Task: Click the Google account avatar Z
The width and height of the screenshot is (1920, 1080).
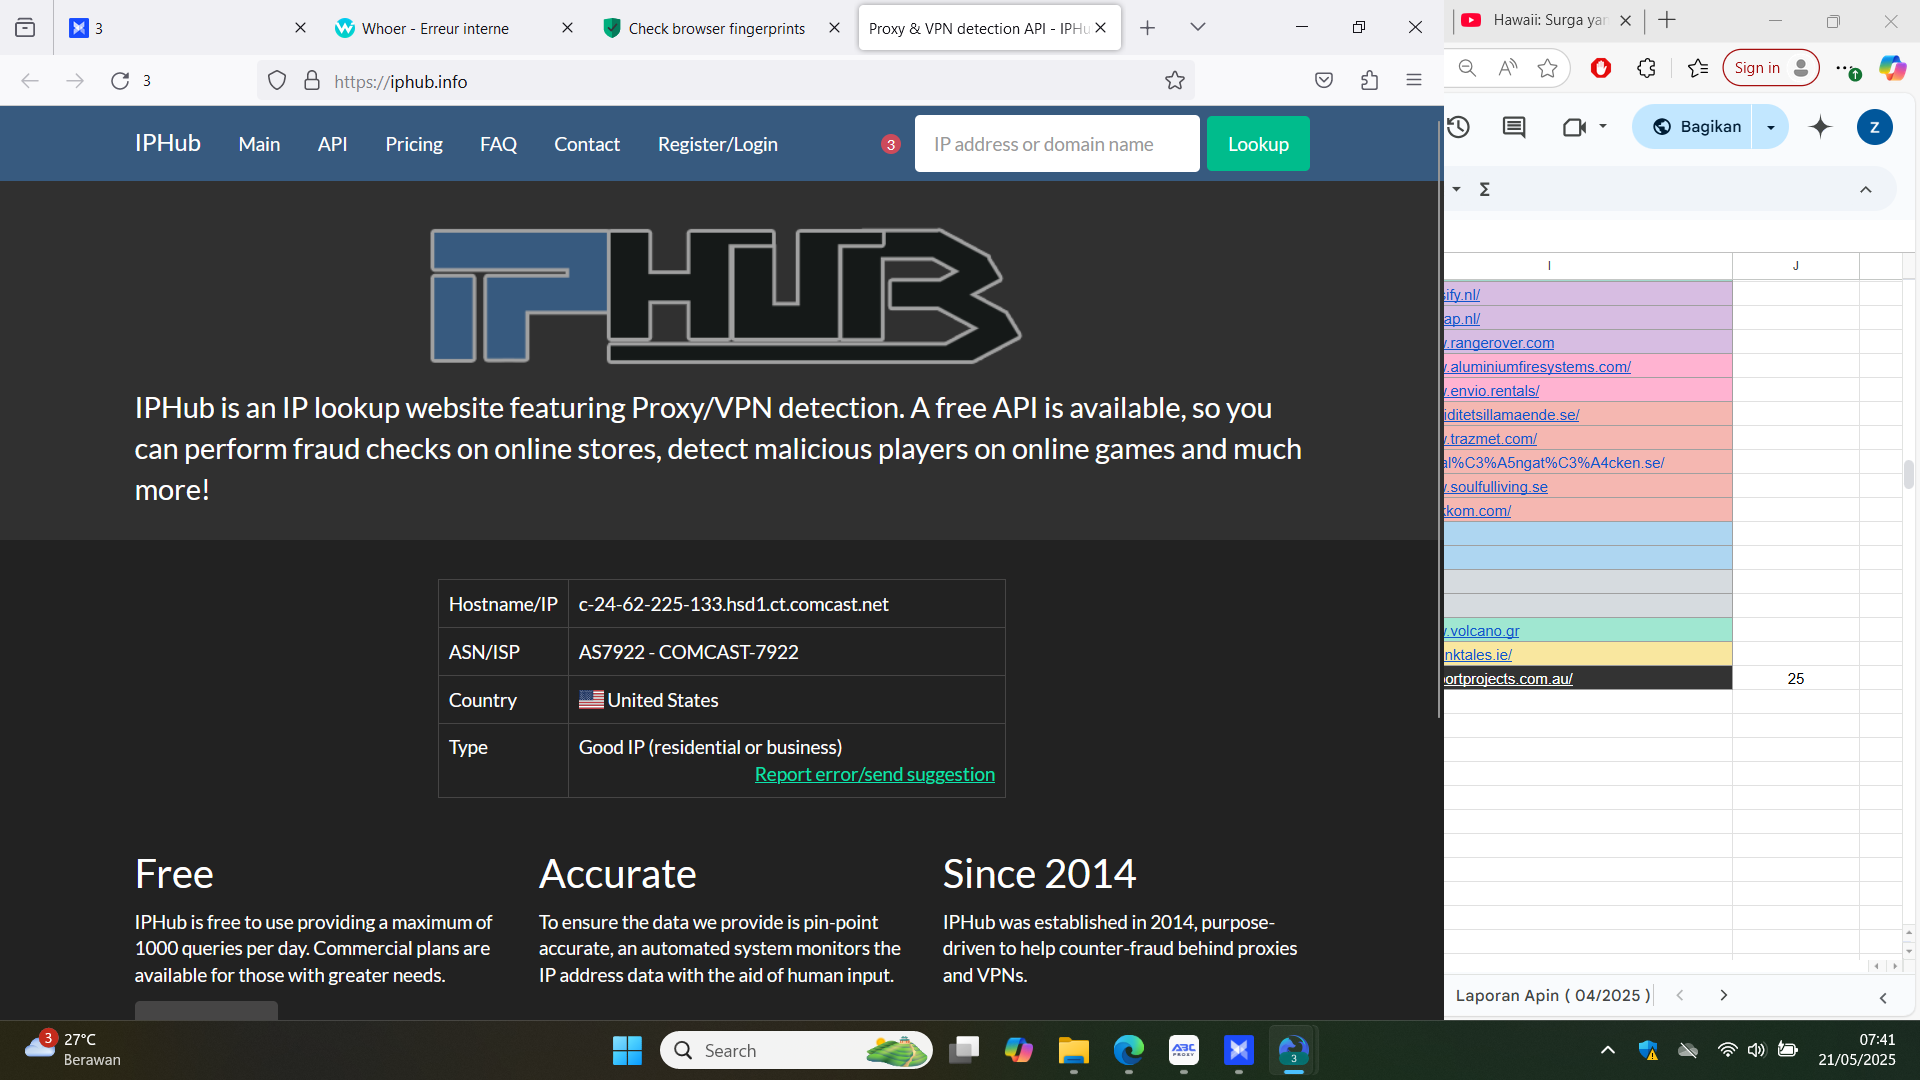Action: click(x=1874, y=127)
